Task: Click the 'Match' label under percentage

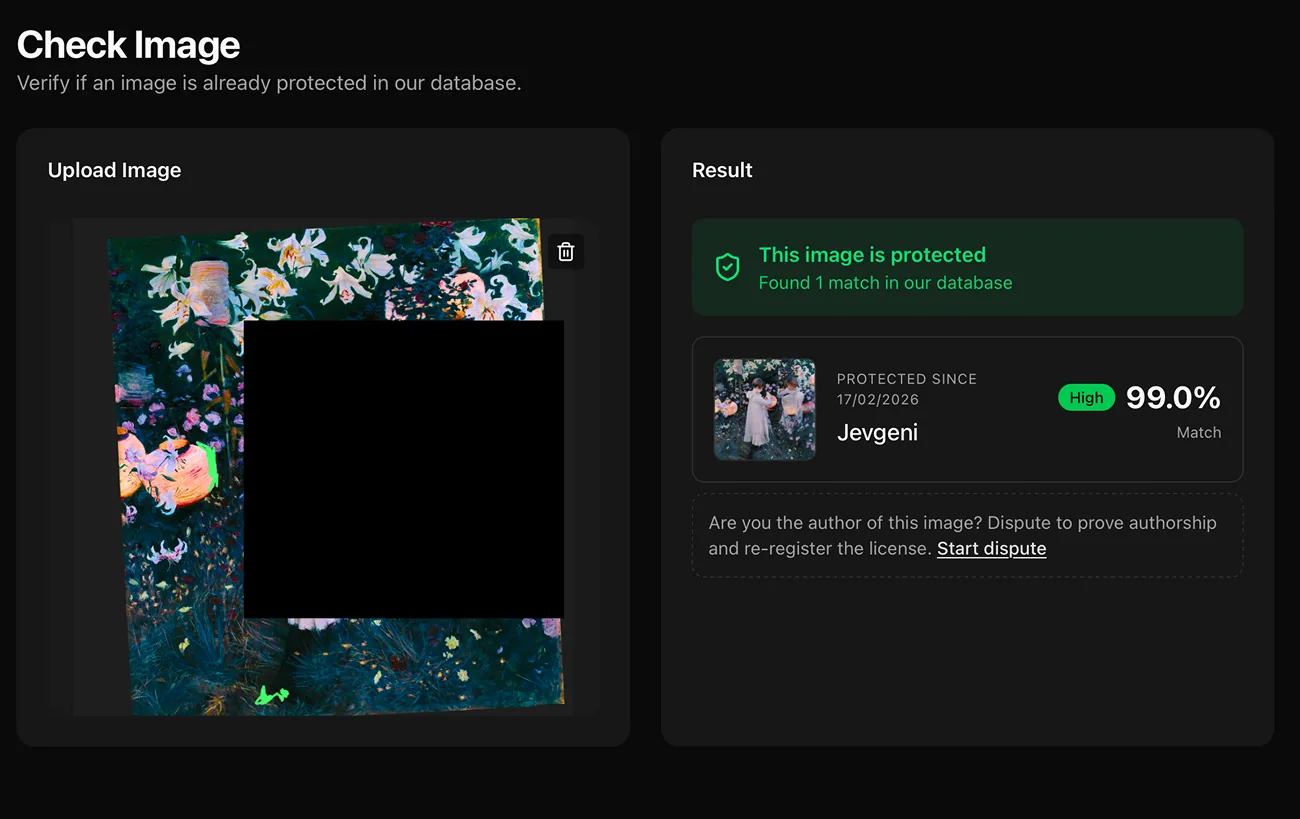Action: [1199, 433]
